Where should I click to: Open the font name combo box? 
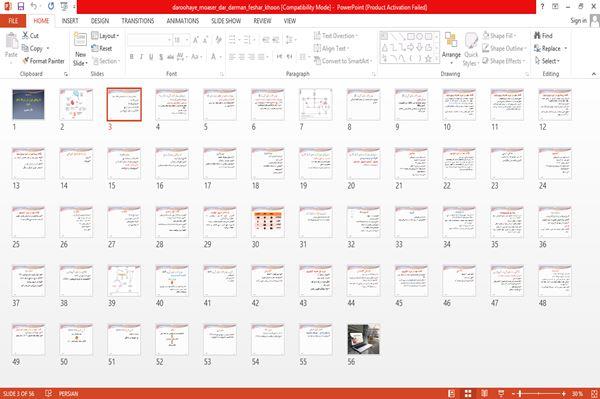149,40
